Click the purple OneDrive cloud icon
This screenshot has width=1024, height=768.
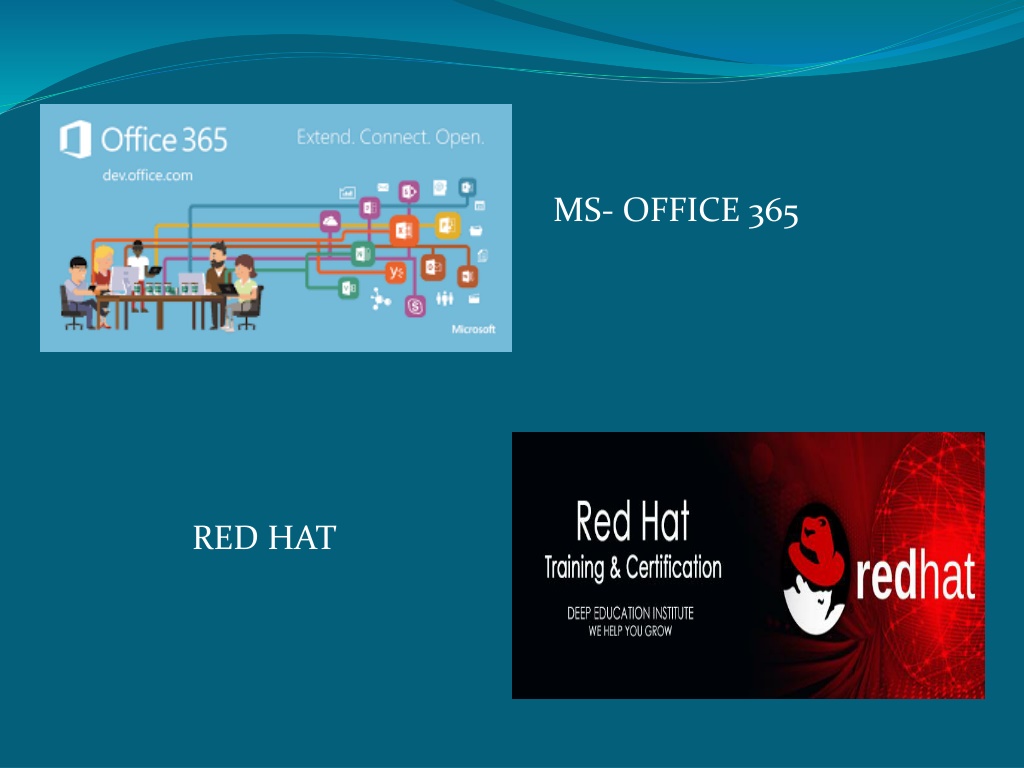pos(330,222)
